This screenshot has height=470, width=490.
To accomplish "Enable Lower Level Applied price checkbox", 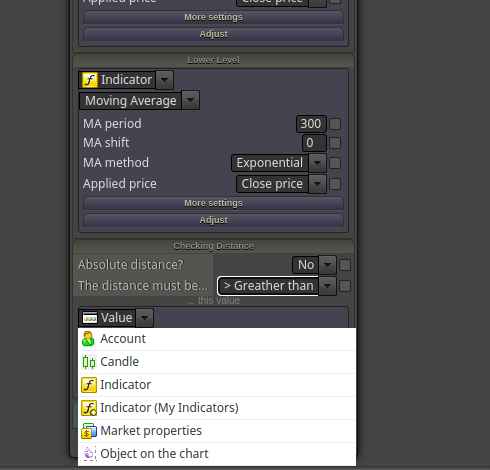I will point(335,184).
